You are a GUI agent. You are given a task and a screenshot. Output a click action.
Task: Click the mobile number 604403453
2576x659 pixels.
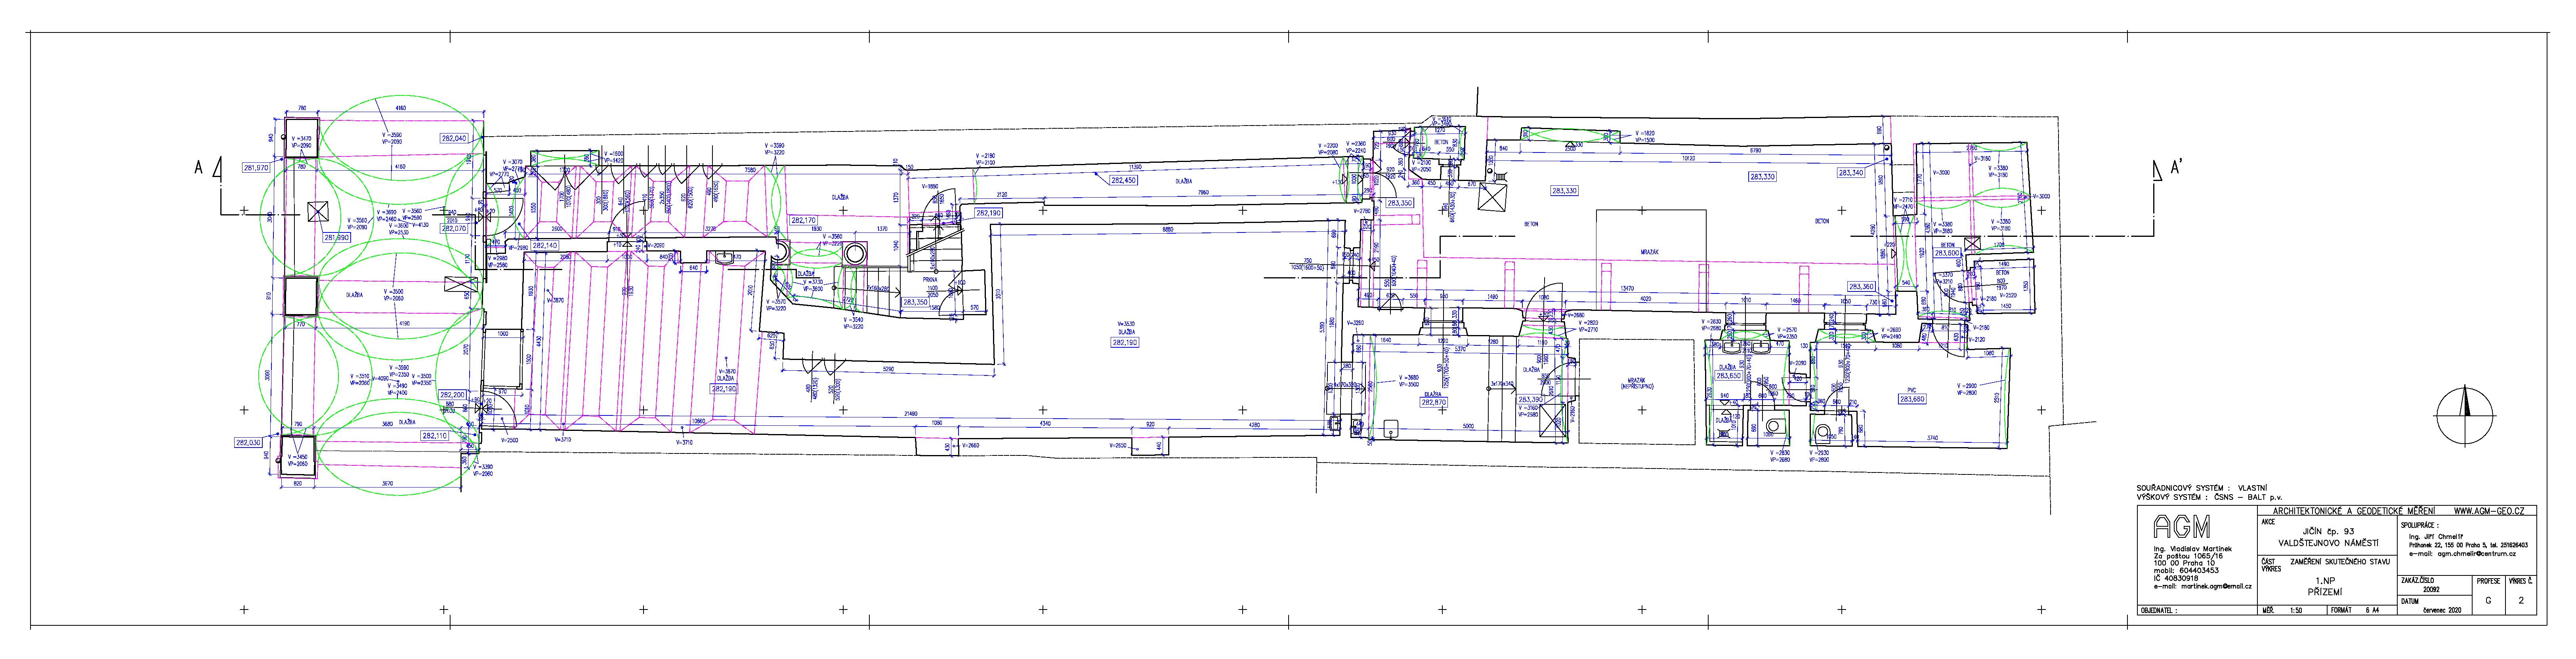(2199, 571)
